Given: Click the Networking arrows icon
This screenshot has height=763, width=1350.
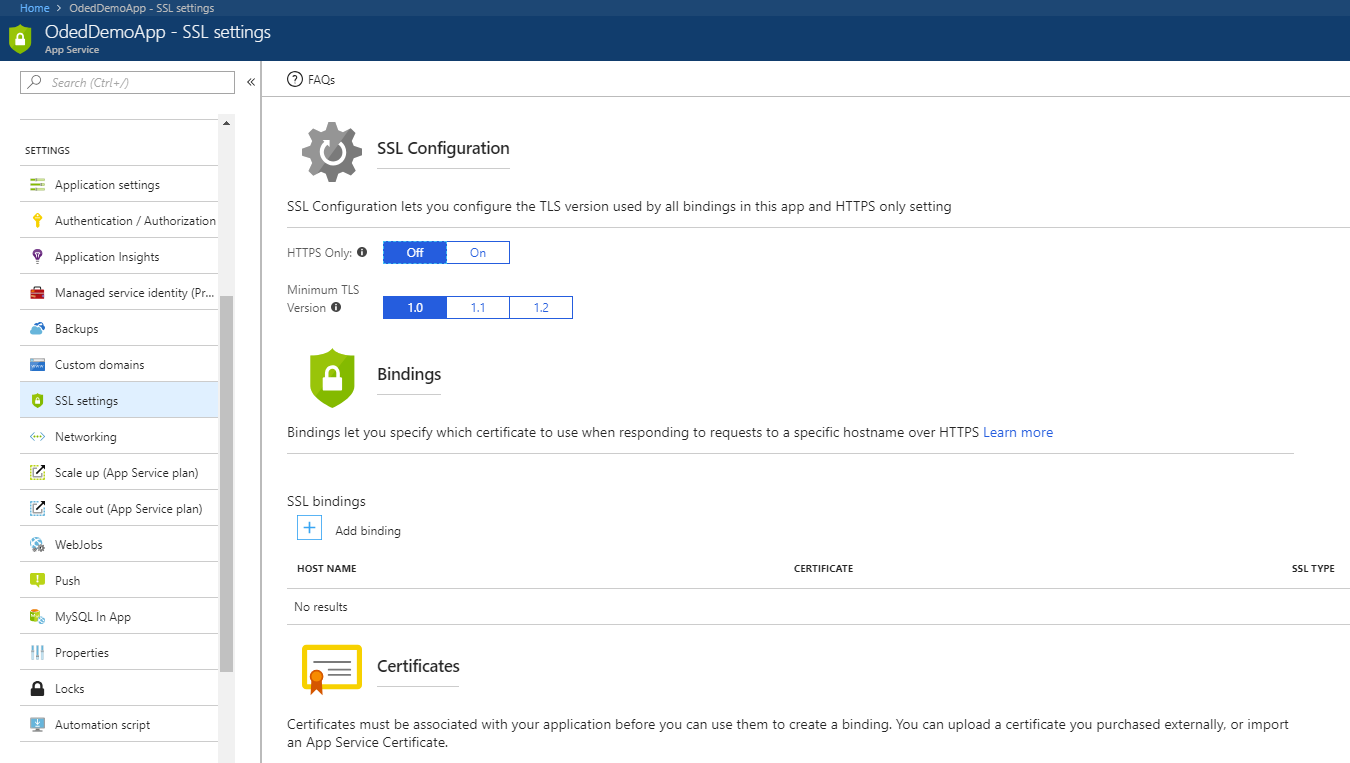Looking at the screenshot, I should (37, 437).
